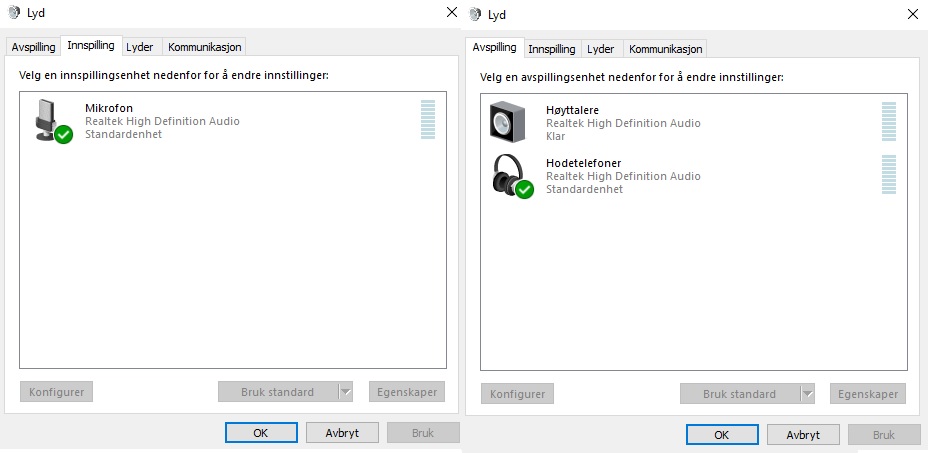The width and height of the screenshot is (930, 453).
Task: Click Bruk standard in left window
Action: point(278,392)
